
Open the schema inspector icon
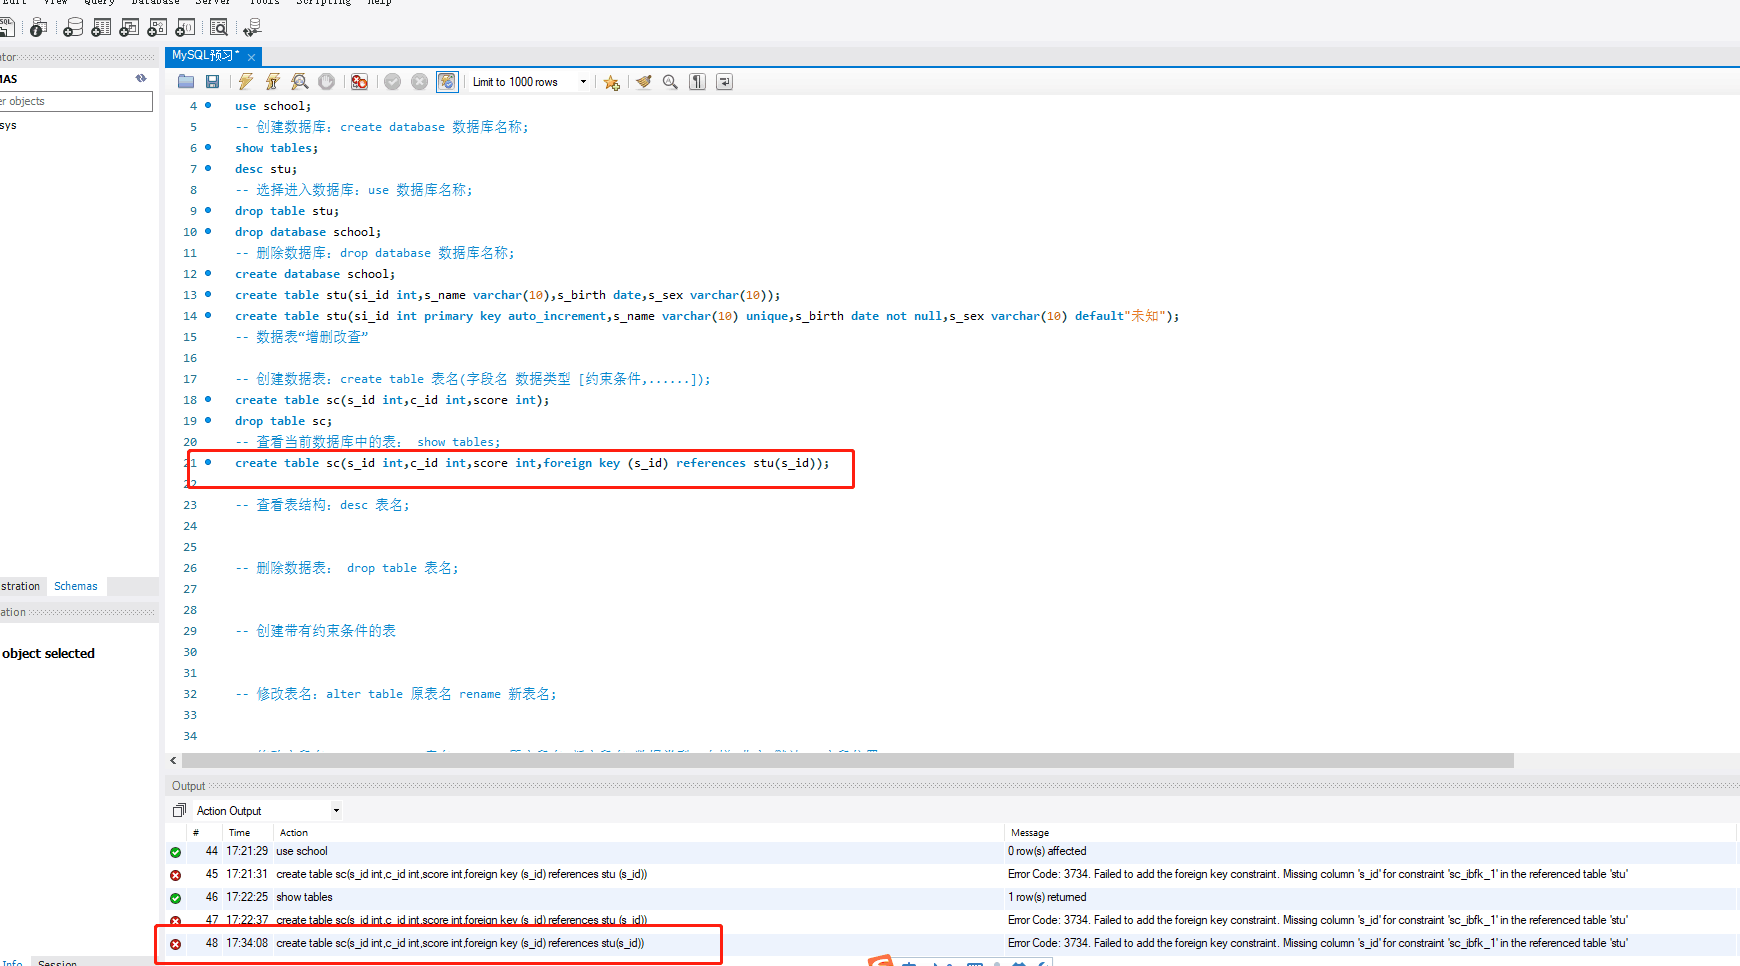(x=39, y=27)
